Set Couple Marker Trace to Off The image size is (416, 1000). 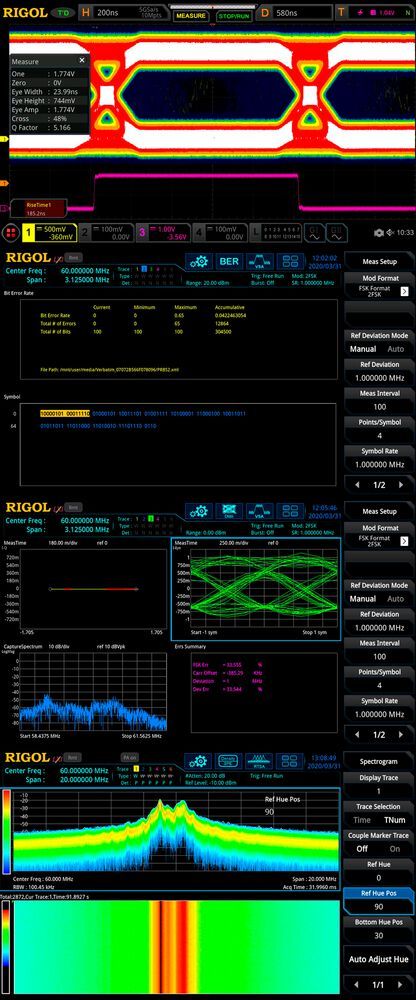pos(362,849)
